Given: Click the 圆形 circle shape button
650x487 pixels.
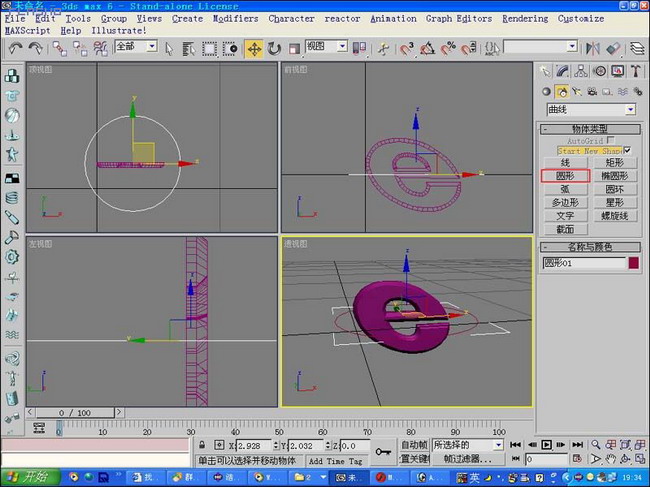Looking at the screenshot, I should [x=565, y=176].
